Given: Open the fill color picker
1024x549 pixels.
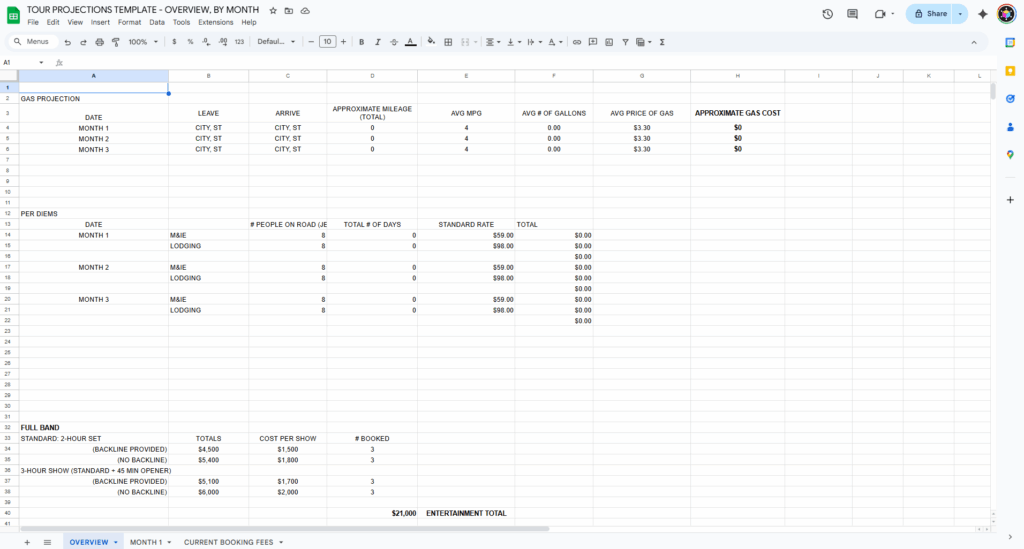Looking at the screenshot, I should pos(431,42).
